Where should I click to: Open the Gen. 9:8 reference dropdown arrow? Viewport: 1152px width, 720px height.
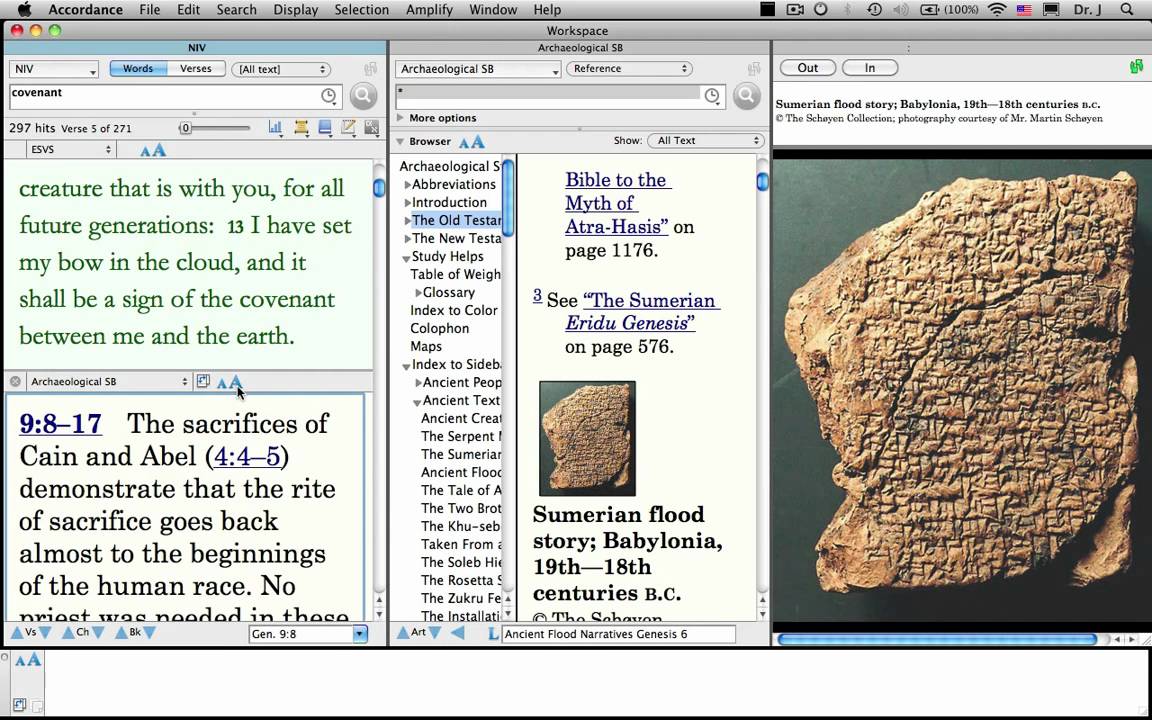[x=360, y=634]
